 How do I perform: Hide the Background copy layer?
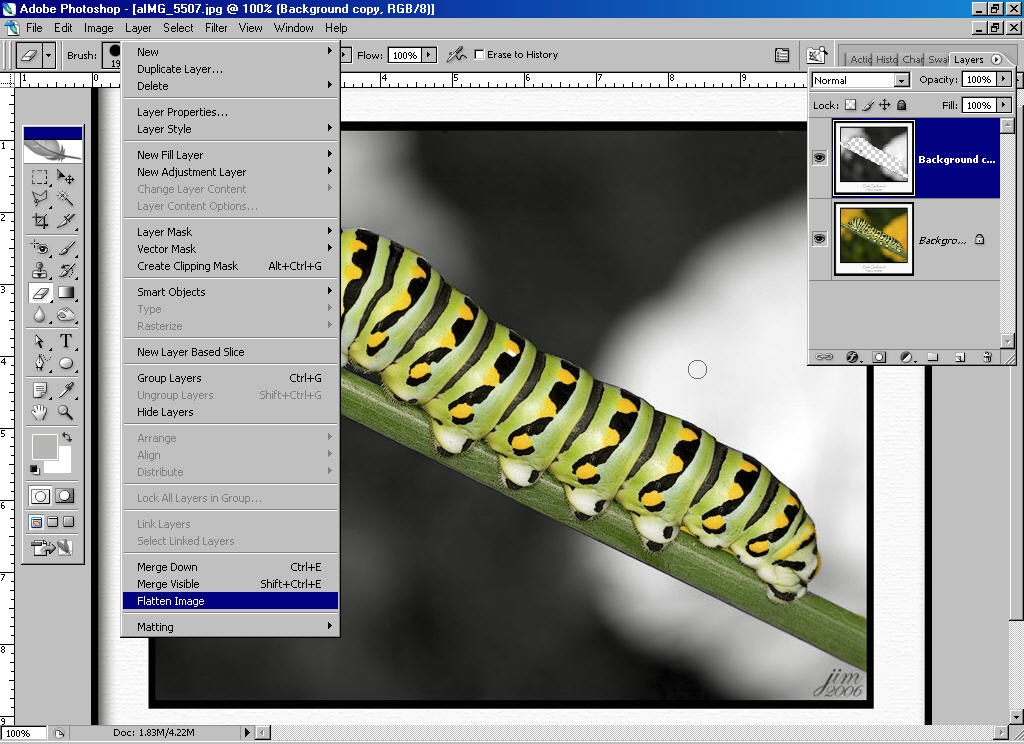coord(819,157)
